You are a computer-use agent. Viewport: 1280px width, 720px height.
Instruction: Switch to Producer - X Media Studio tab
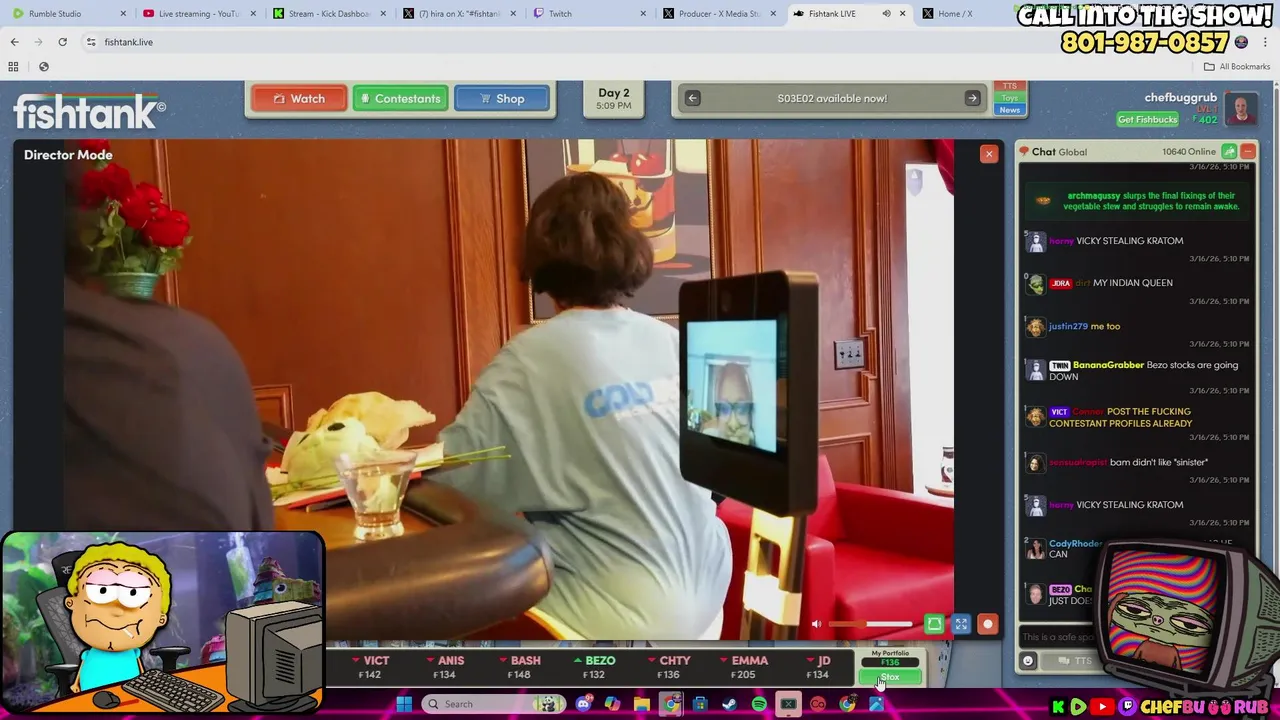coord(718,14)
